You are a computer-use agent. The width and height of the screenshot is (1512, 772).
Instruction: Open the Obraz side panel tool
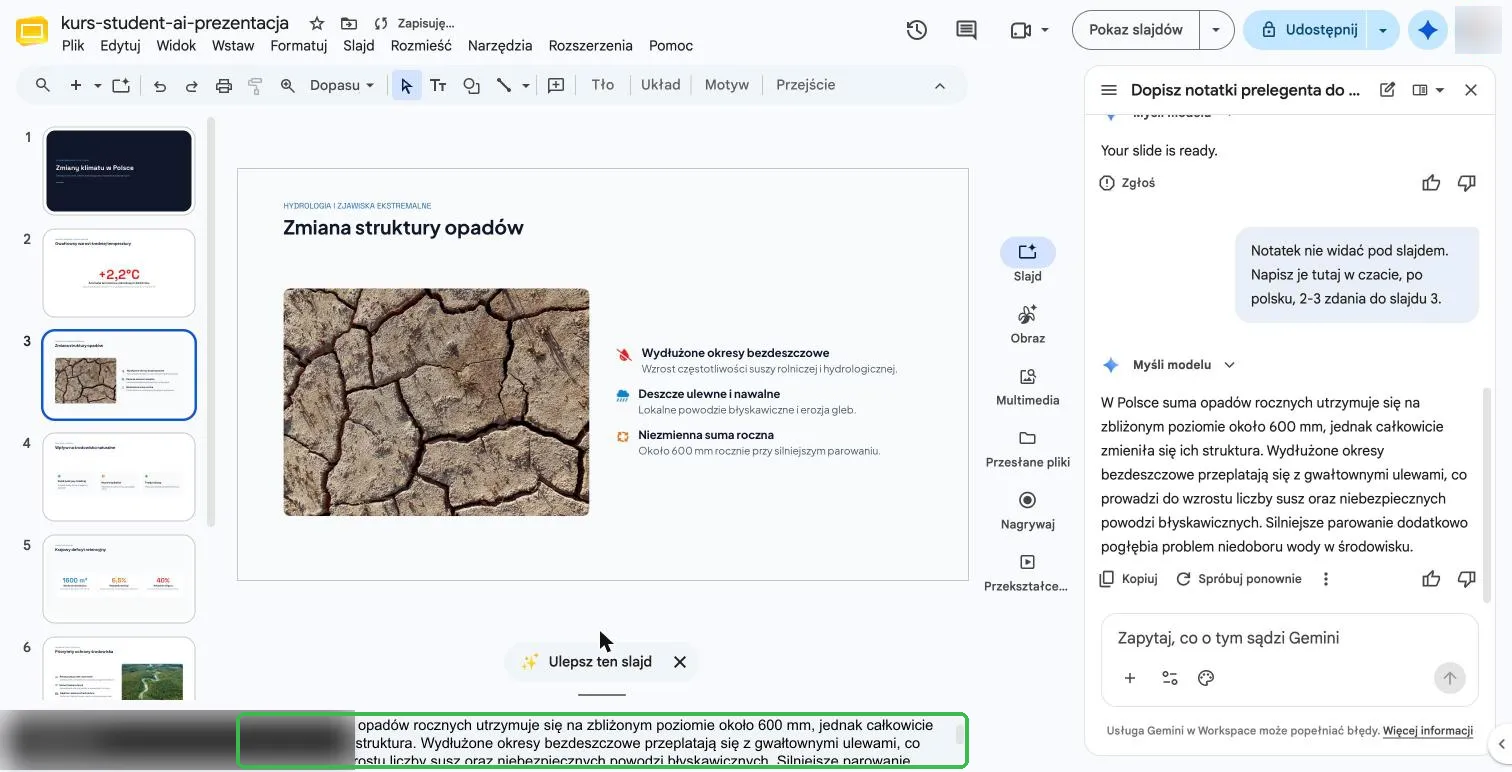(x=1028, y=325)
